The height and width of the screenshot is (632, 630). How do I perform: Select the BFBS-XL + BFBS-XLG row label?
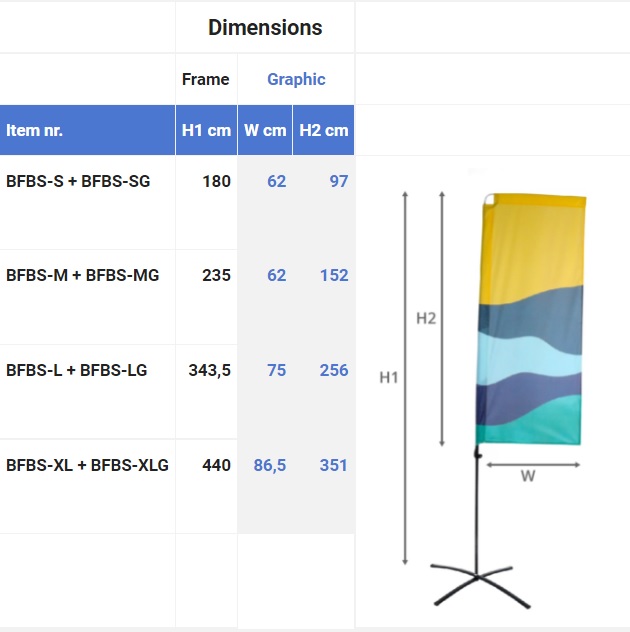point(87,465)
